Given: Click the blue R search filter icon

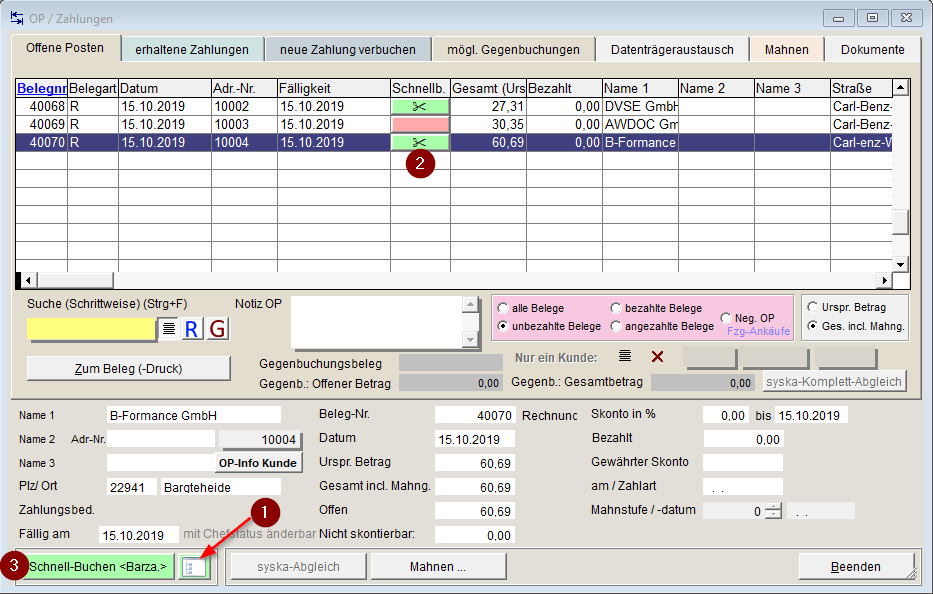Looking at the screenshot, I should click(191, 329).
